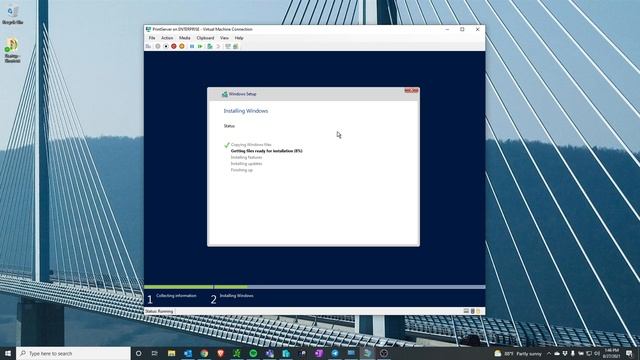Click the greyed Start VM toolbar icon
This screenshot has width=640, height=360.
pyautogui.click(x=158, y=47)
